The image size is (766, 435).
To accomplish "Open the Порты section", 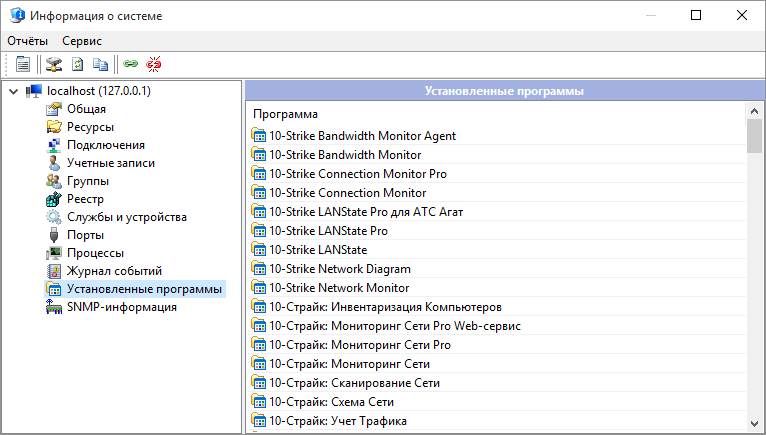I will (x=85, y=235).
